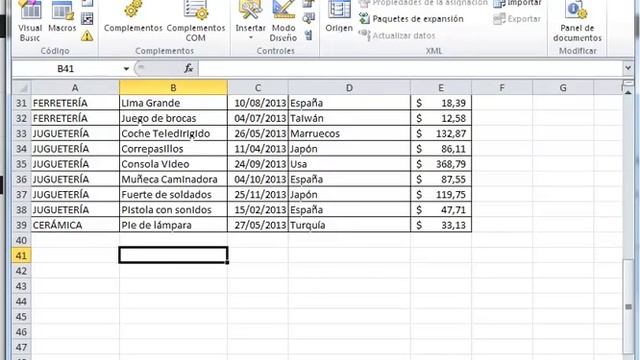Open the Name Box dropdown arrow
Viewport: 640px width, 360px height.
coord(126,69)
